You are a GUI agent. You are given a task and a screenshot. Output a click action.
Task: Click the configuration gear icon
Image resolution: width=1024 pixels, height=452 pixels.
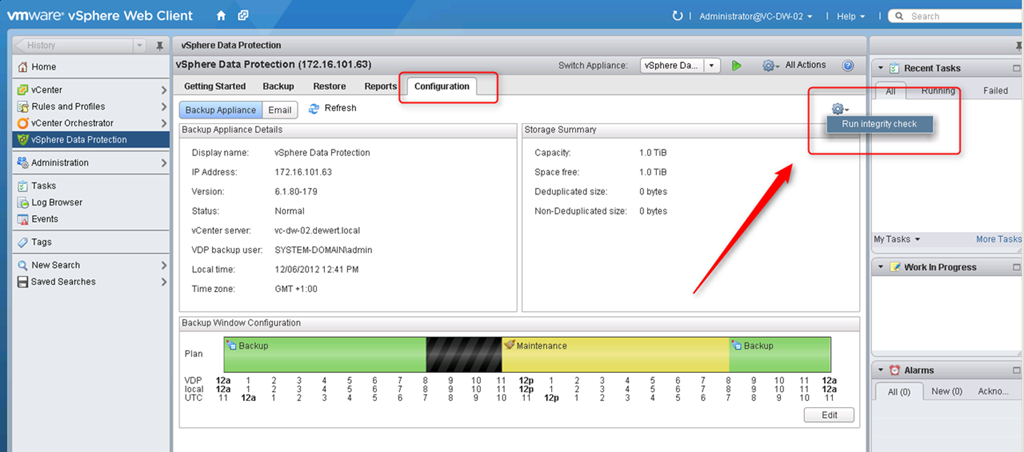click(x=839, y=109)
